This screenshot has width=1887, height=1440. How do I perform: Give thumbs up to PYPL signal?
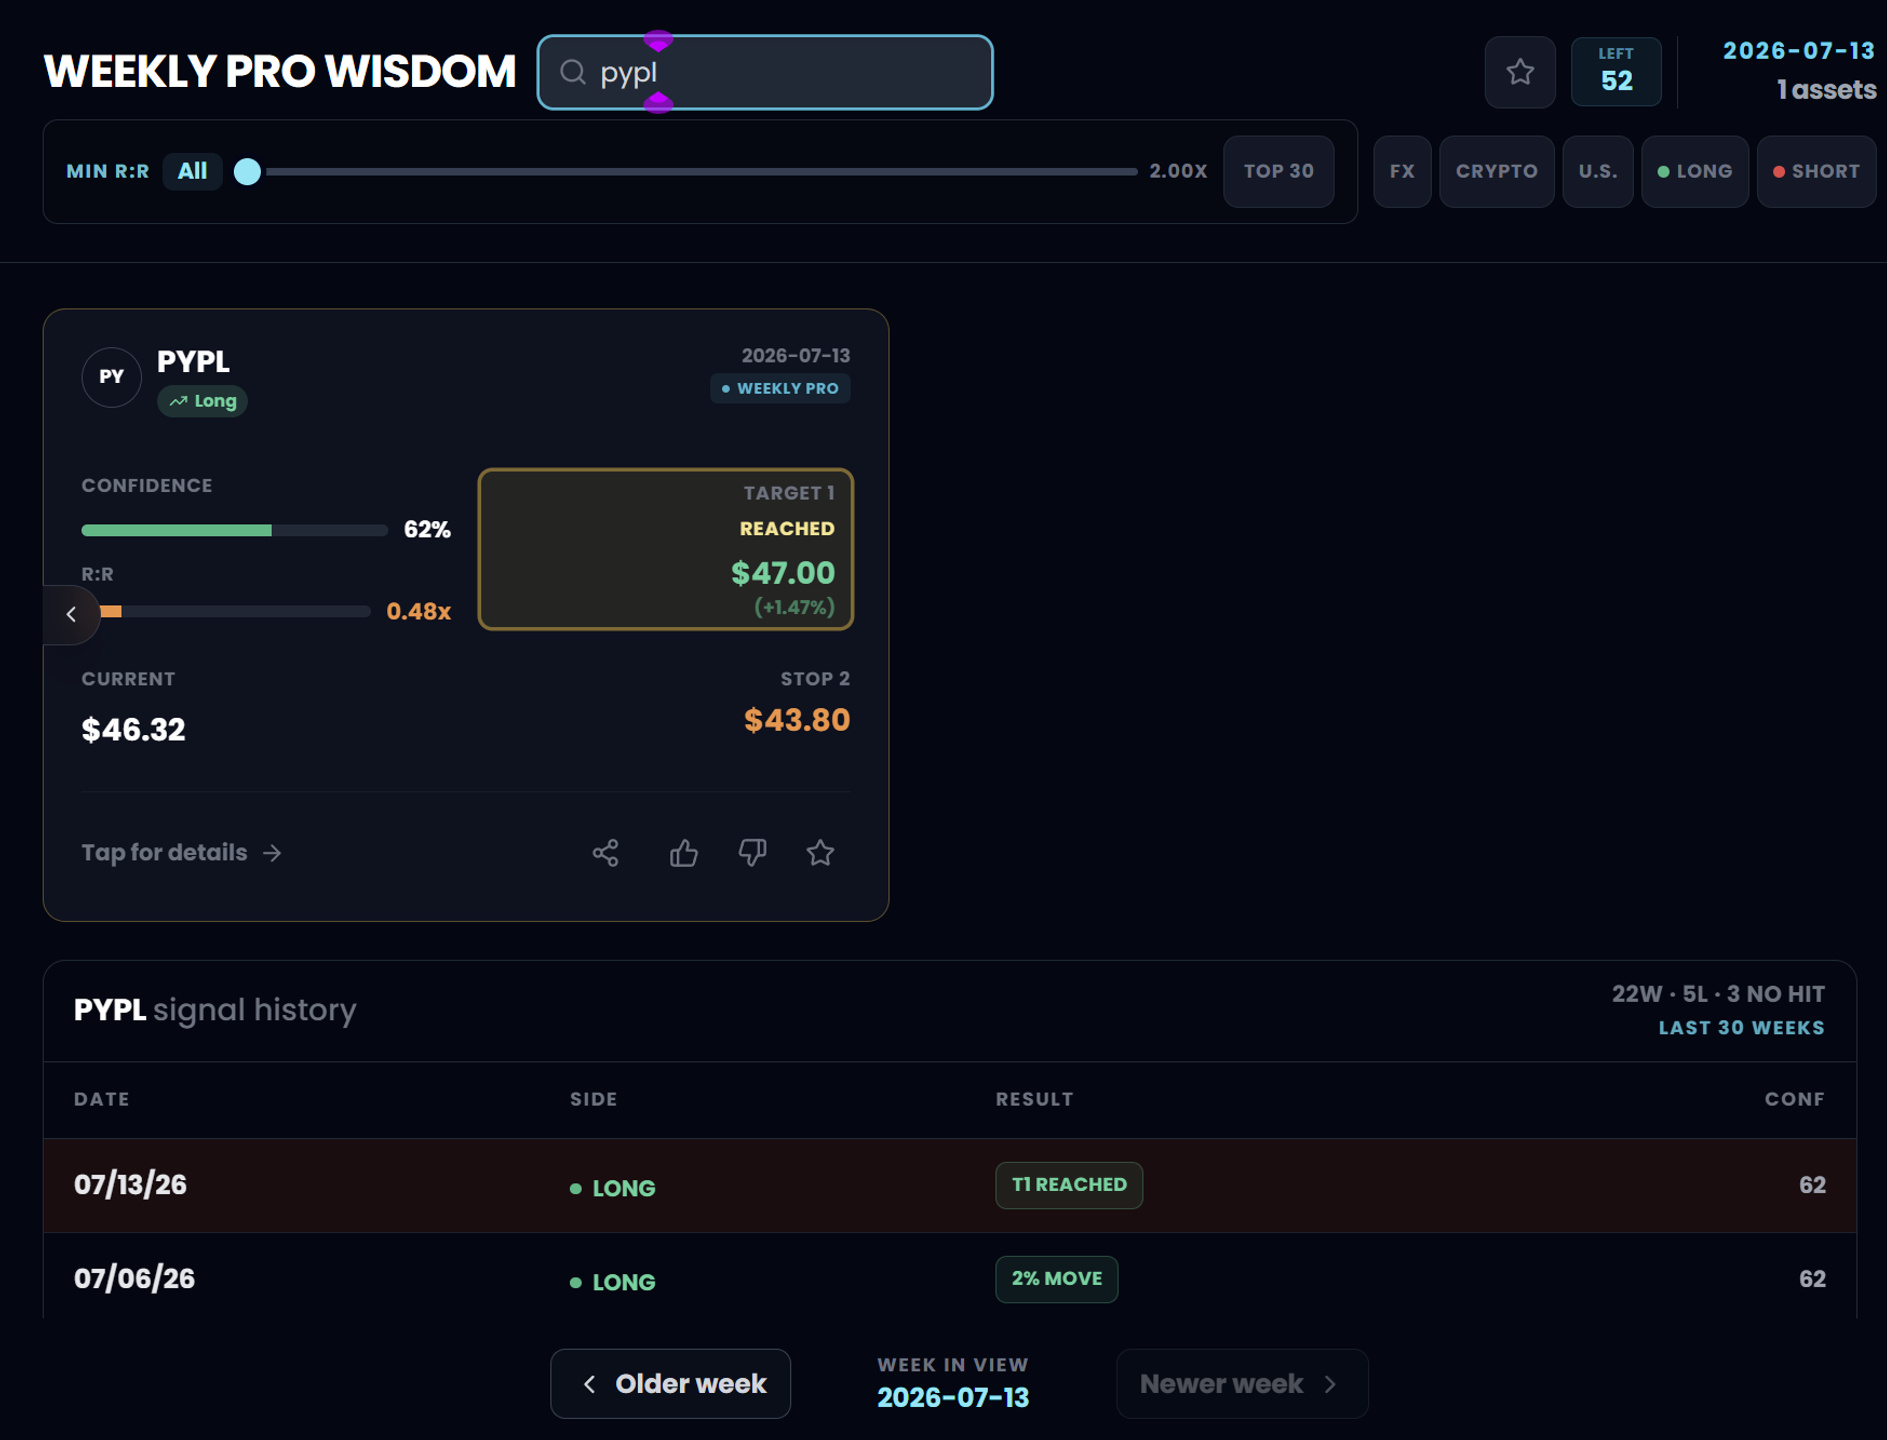pos(684,853)
